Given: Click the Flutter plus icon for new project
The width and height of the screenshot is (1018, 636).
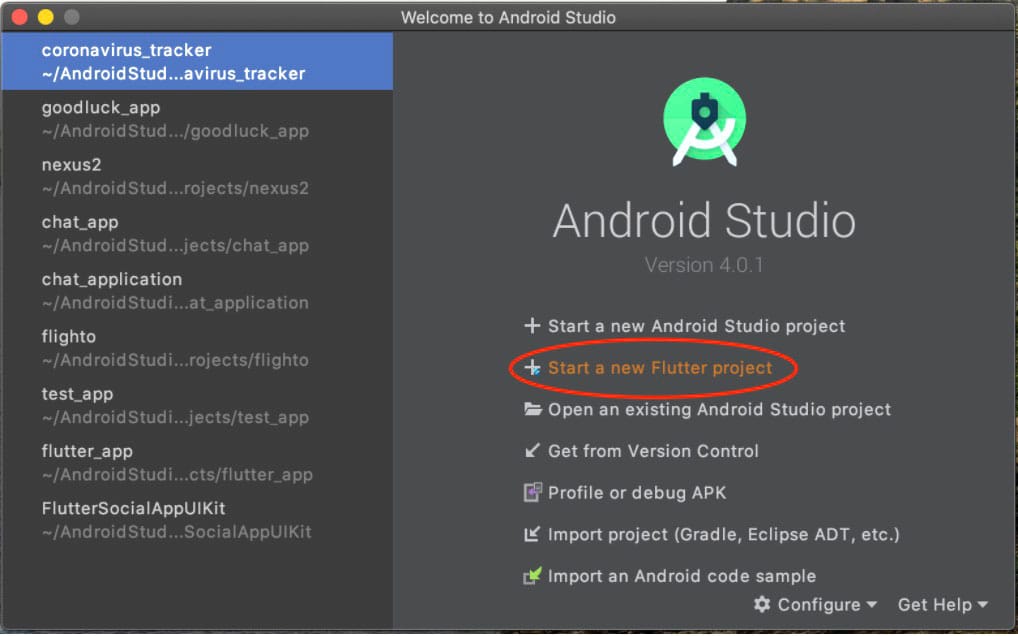Looking at the screenshot, I should pos(532,368).
